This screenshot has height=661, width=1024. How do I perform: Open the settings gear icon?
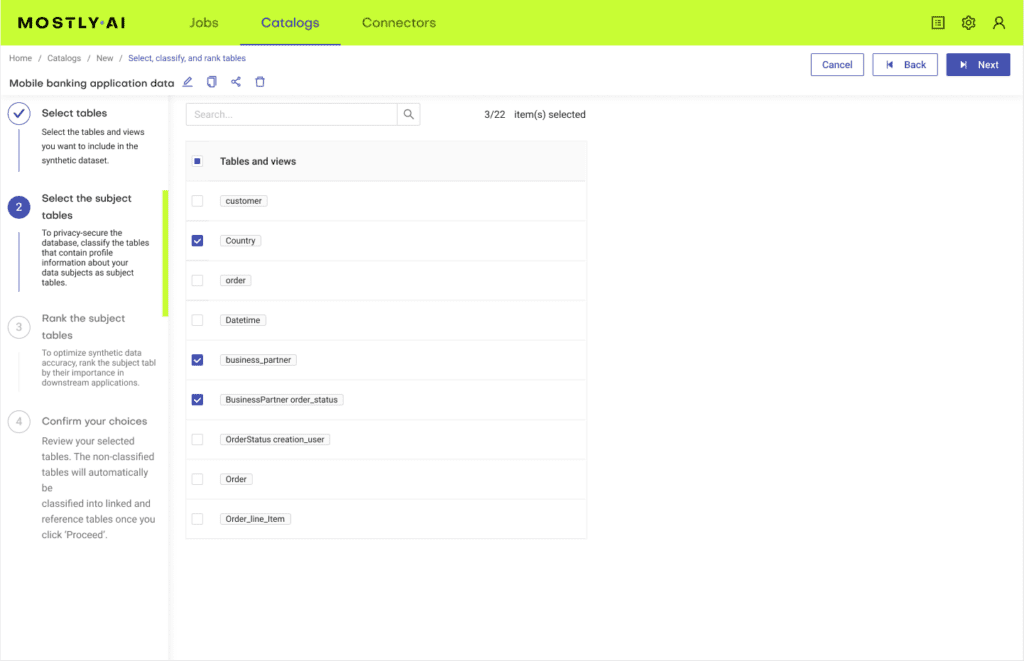[968, 23]
